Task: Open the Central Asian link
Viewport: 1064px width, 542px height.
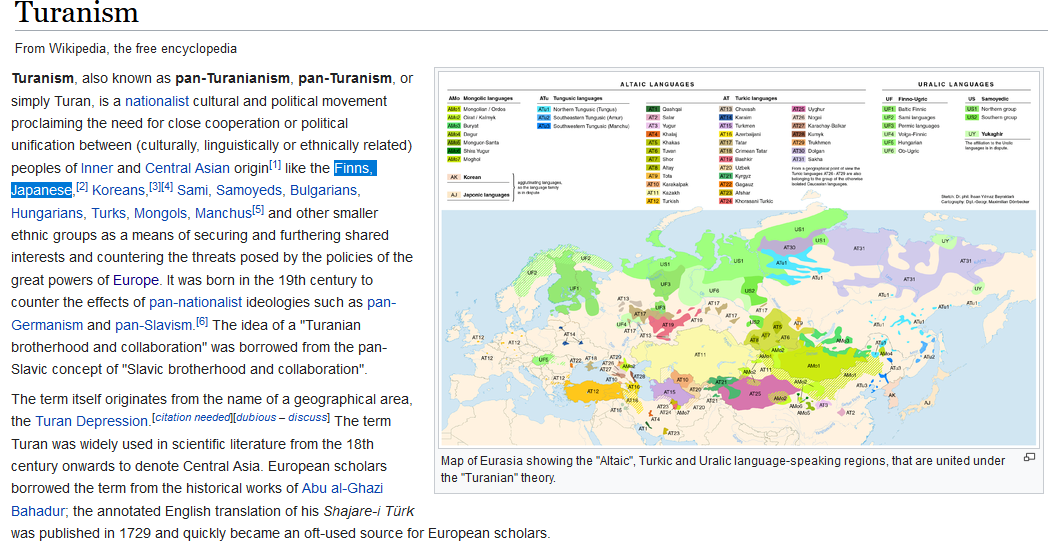Action: pos(187,168)
